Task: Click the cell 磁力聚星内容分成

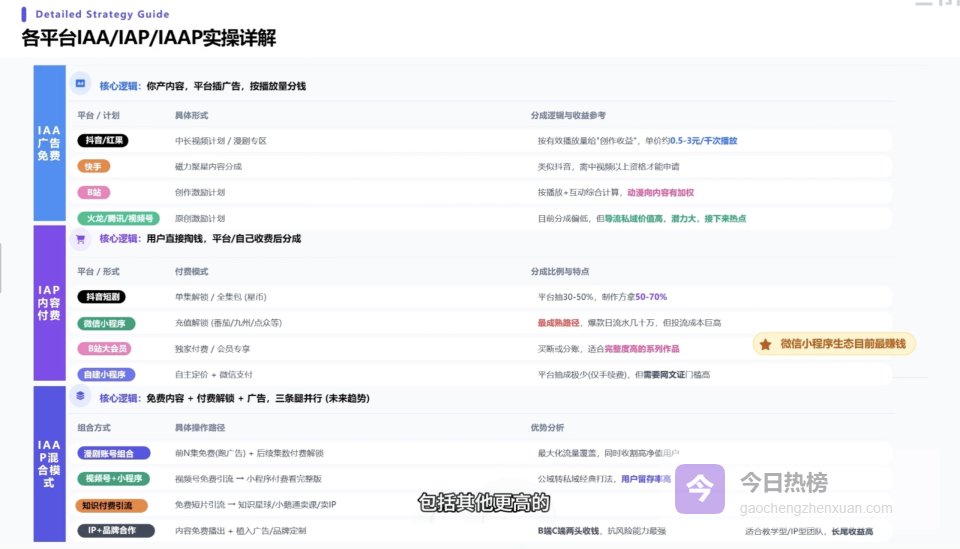Action: [208, 166]
